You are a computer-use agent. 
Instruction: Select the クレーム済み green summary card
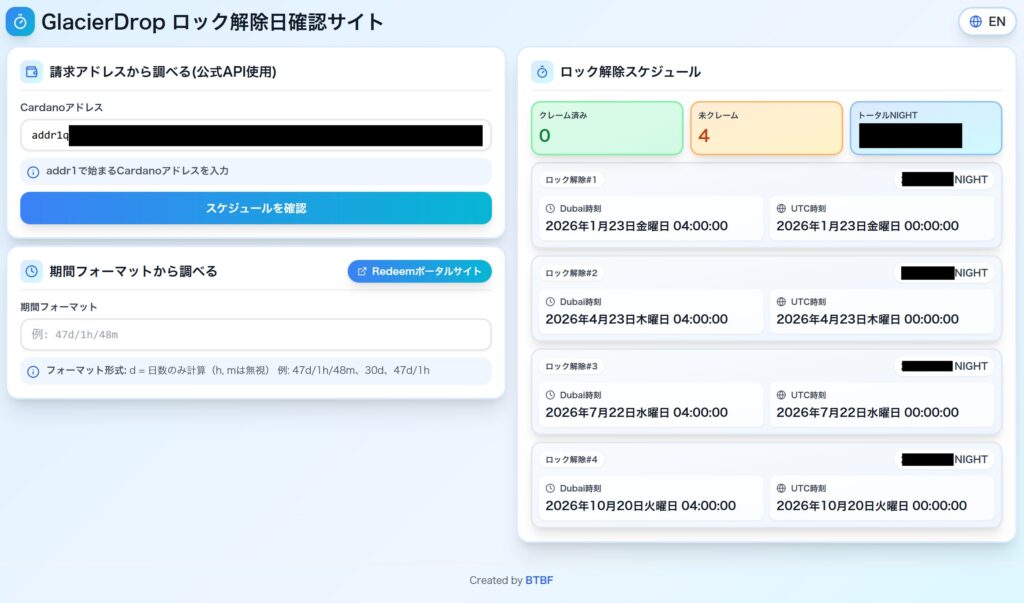tap(607, 128)
